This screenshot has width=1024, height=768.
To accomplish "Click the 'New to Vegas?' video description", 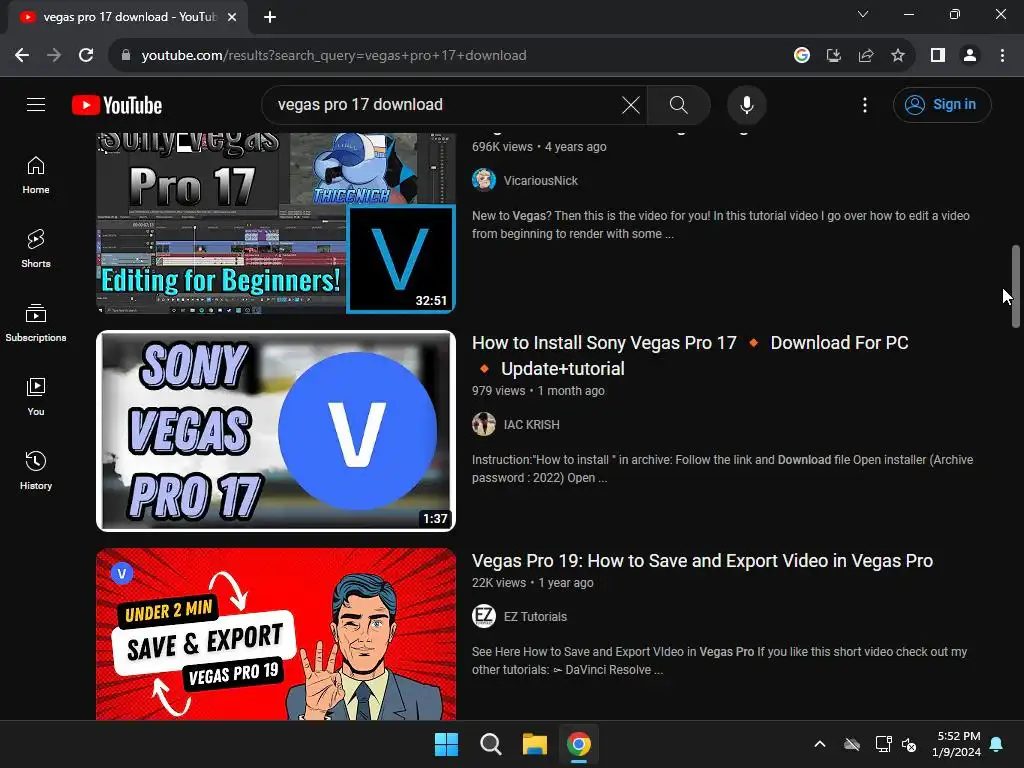I will click(x=721, y=225).
